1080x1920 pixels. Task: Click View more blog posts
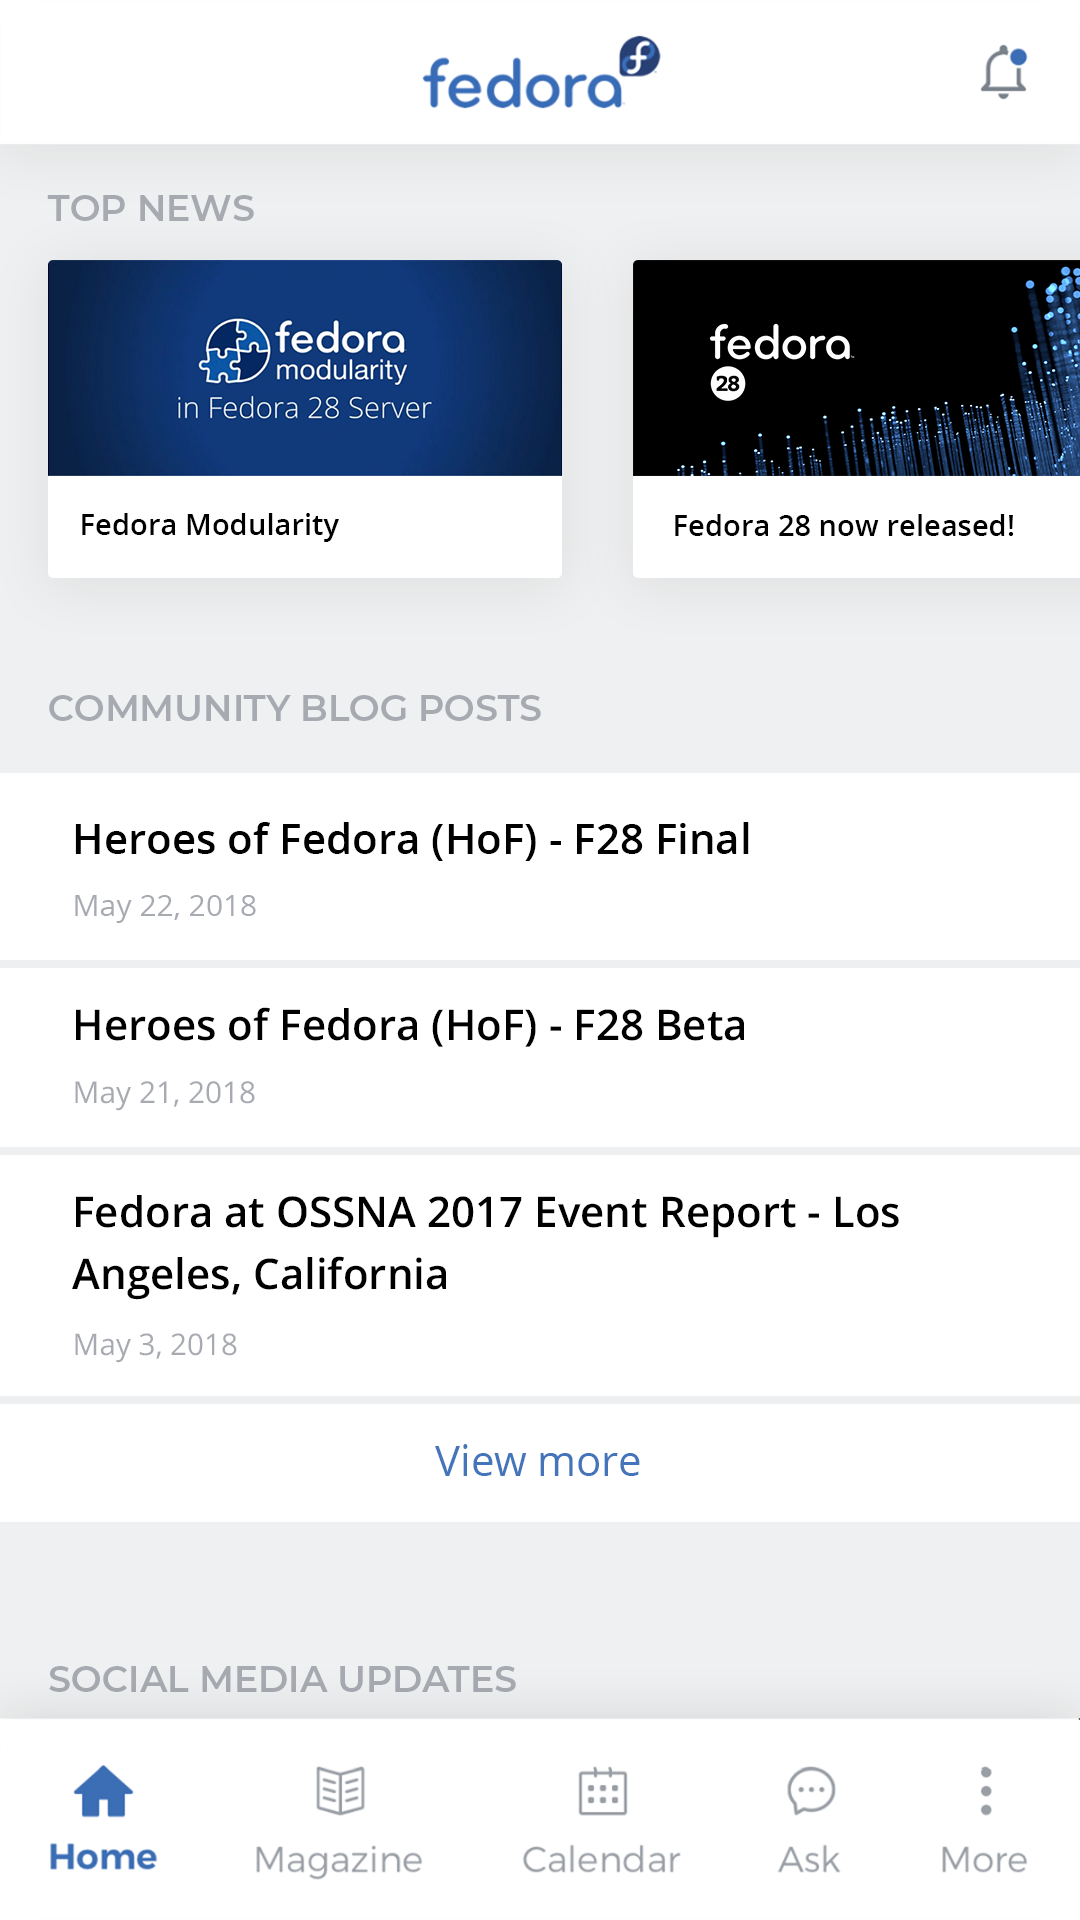pos(538,1462)
